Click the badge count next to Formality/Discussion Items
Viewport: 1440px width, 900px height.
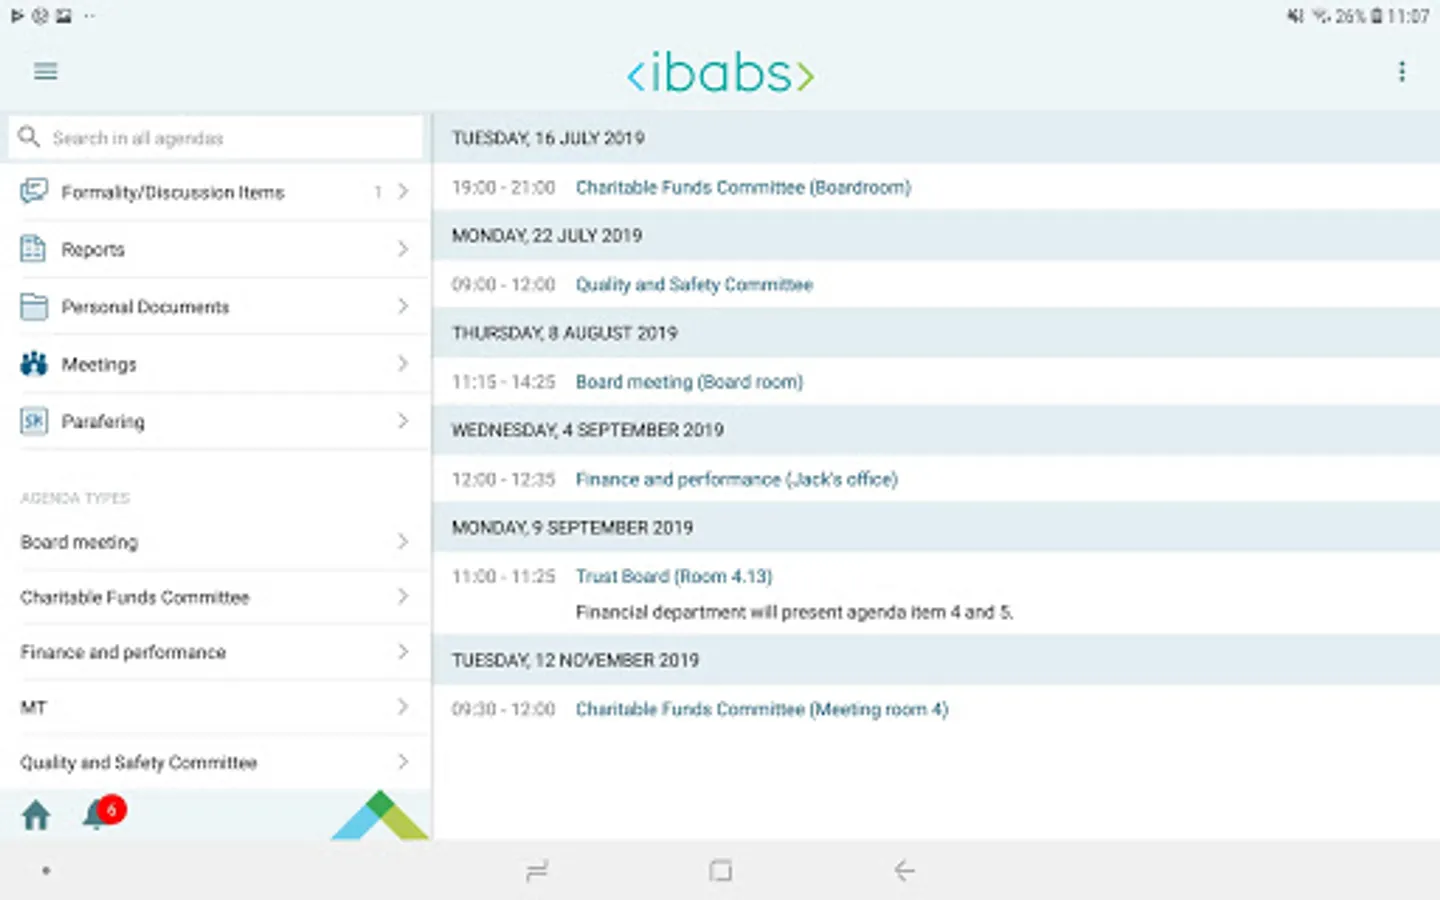(378, 192)
